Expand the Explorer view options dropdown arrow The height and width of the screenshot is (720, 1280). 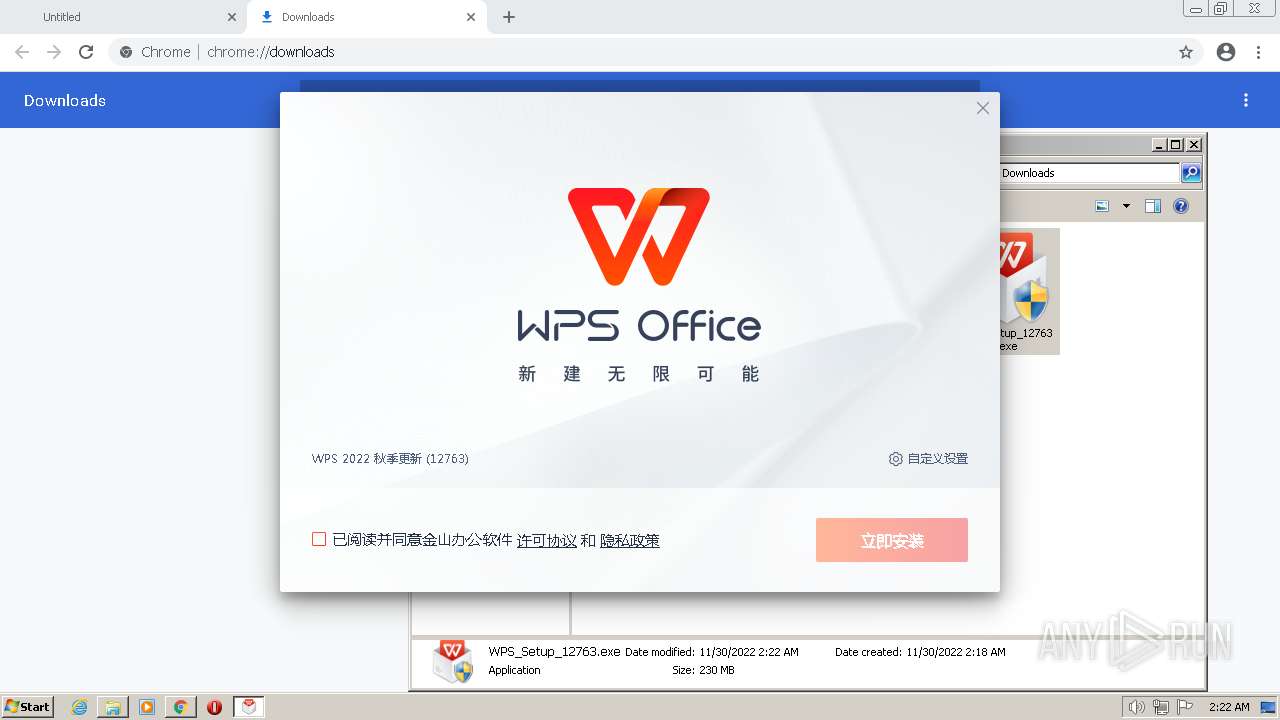pos(1126,206)
